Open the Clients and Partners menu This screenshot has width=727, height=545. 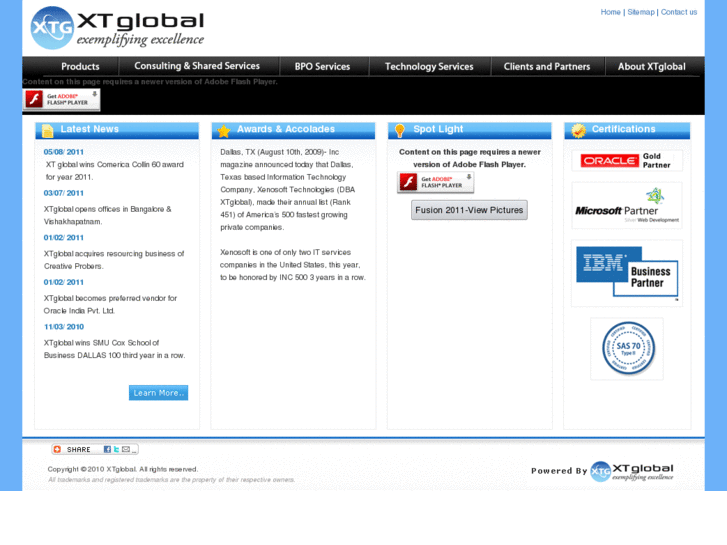click(547, 66)
